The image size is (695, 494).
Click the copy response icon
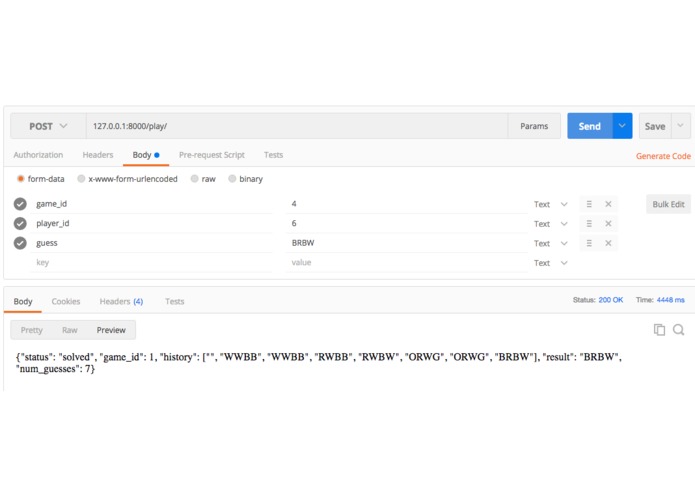659,330
